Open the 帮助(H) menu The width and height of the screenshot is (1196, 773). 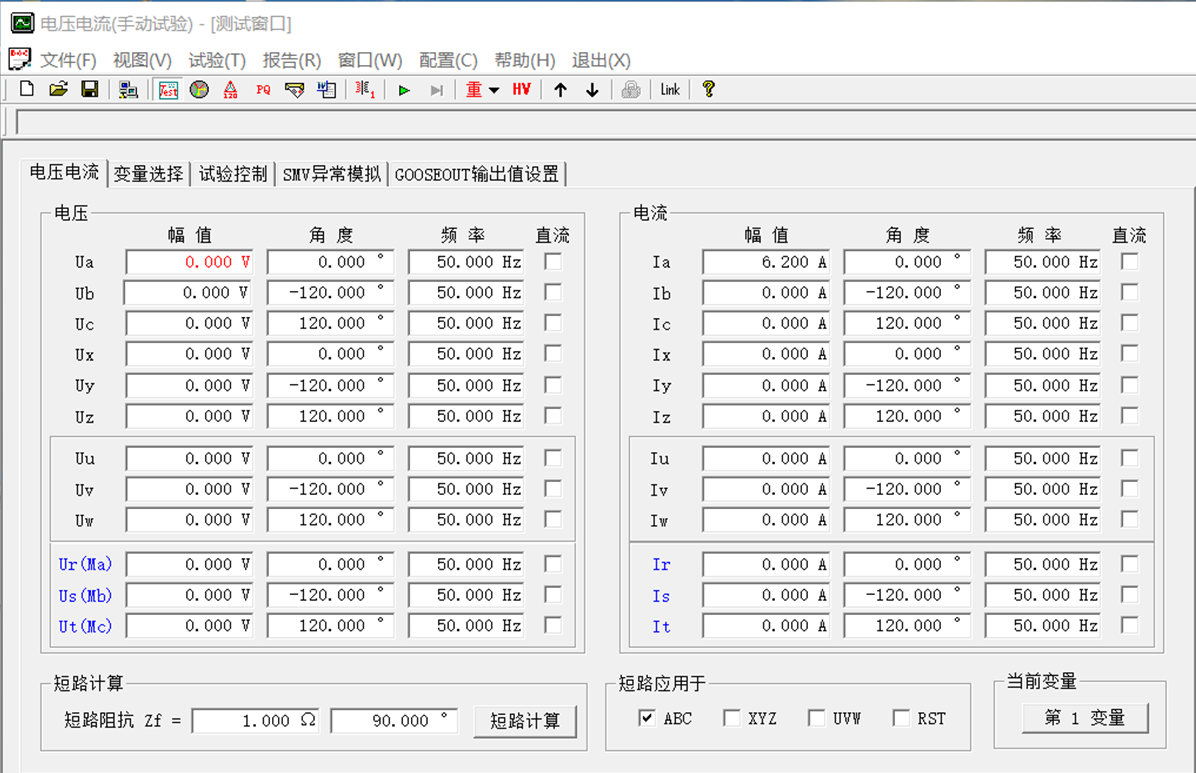[525, 60]
